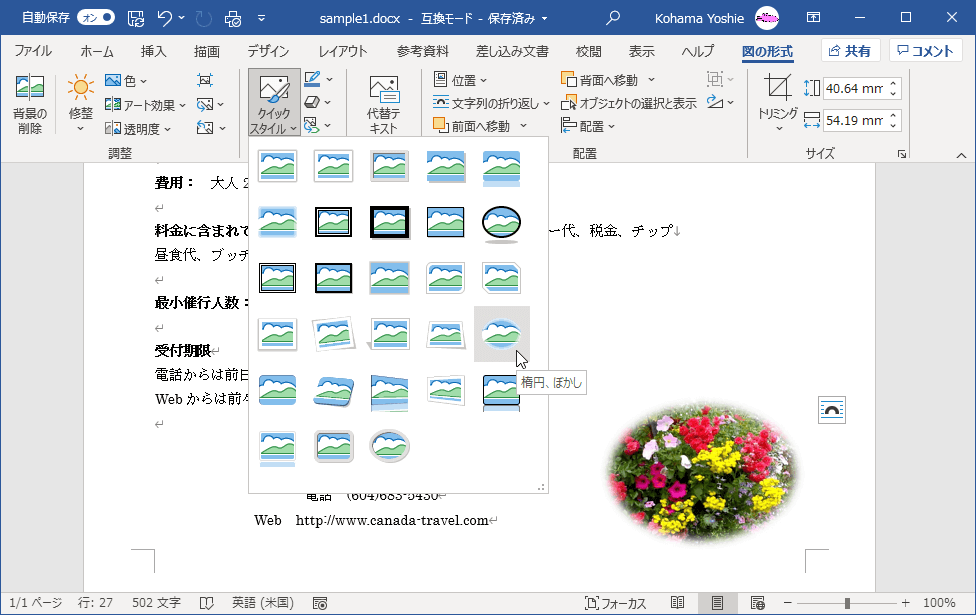Image resolution: width=976 pixels, height=615 pixels.
Task: Click the Print Layout view icon in status bar
Action: [717, 603]
